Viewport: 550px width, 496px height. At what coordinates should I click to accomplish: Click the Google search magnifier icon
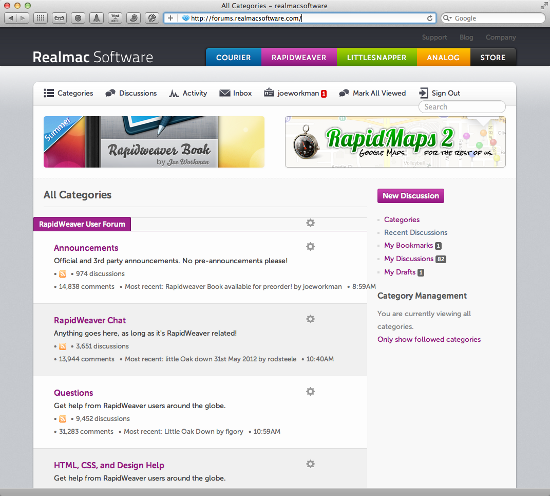tap(447, 18)
